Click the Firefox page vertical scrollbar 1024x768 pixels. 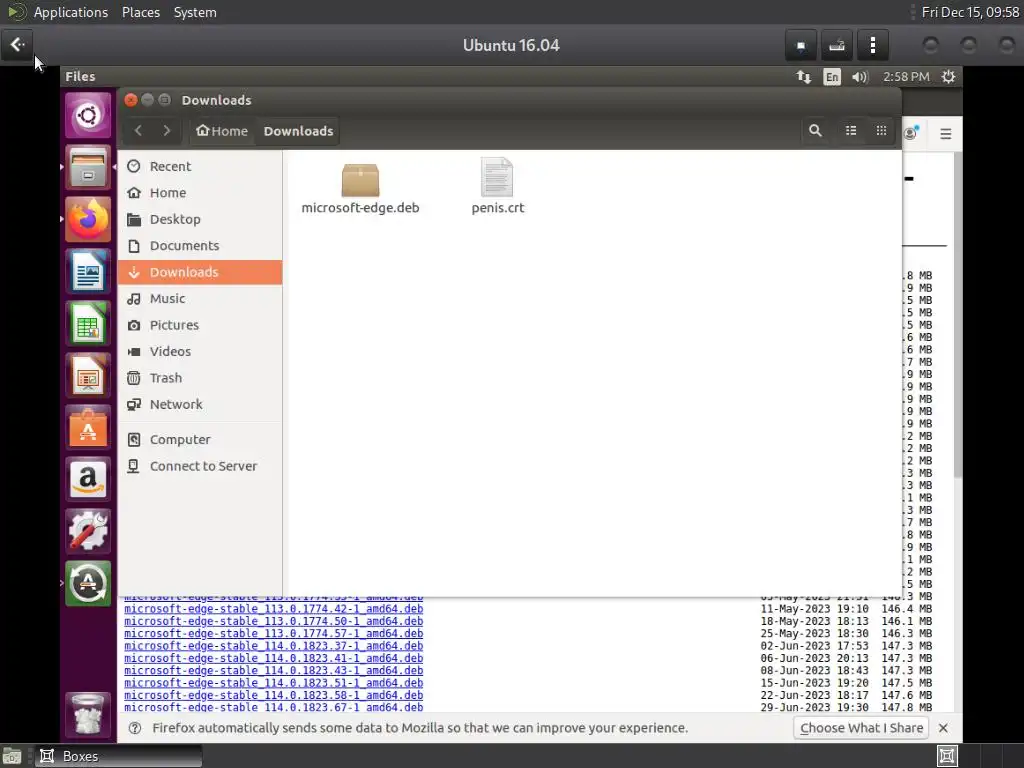pos(957,315)
